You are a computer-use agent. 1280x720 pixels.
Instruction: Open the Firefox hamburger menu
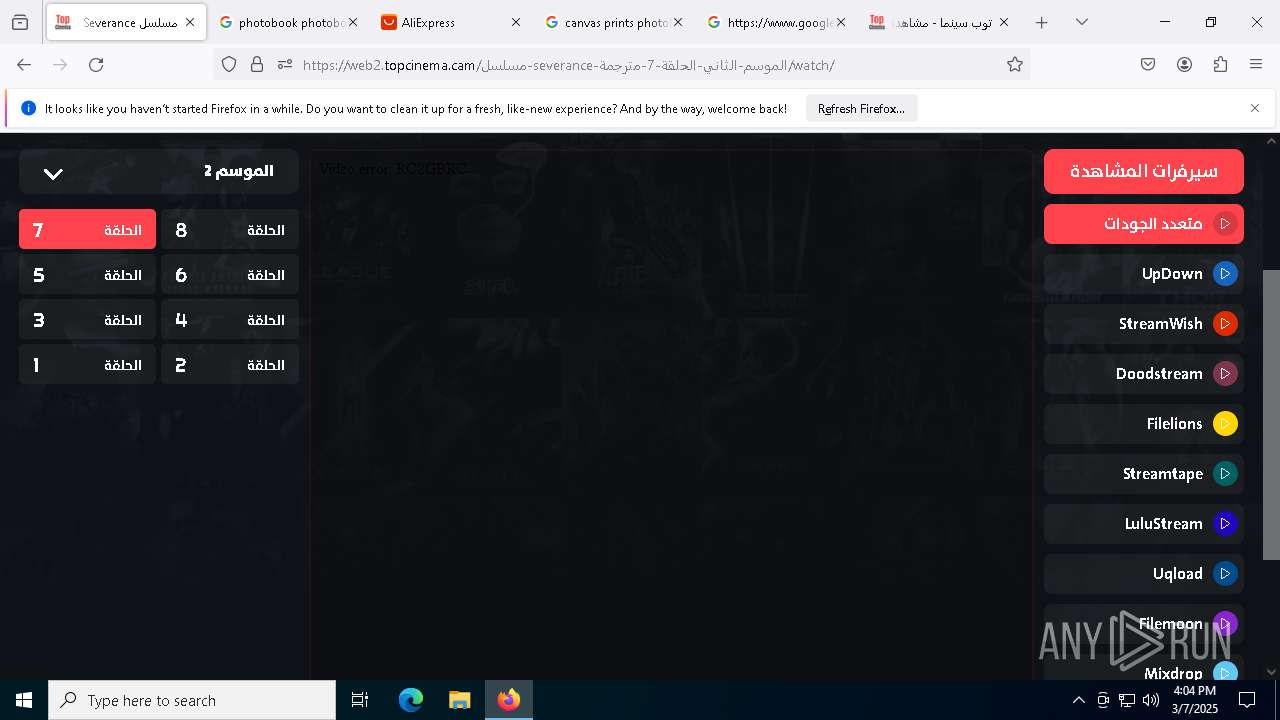1256,64
